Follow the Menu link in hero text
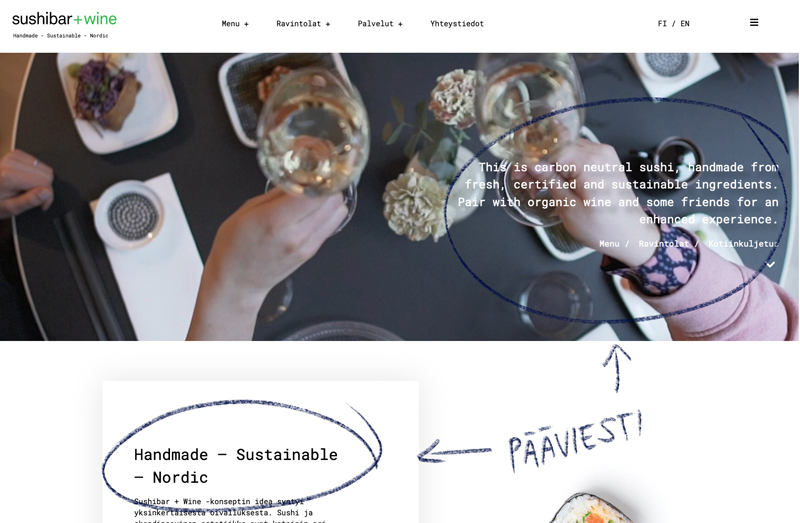This screenshot has height=523, width=800. pos(609,244)
